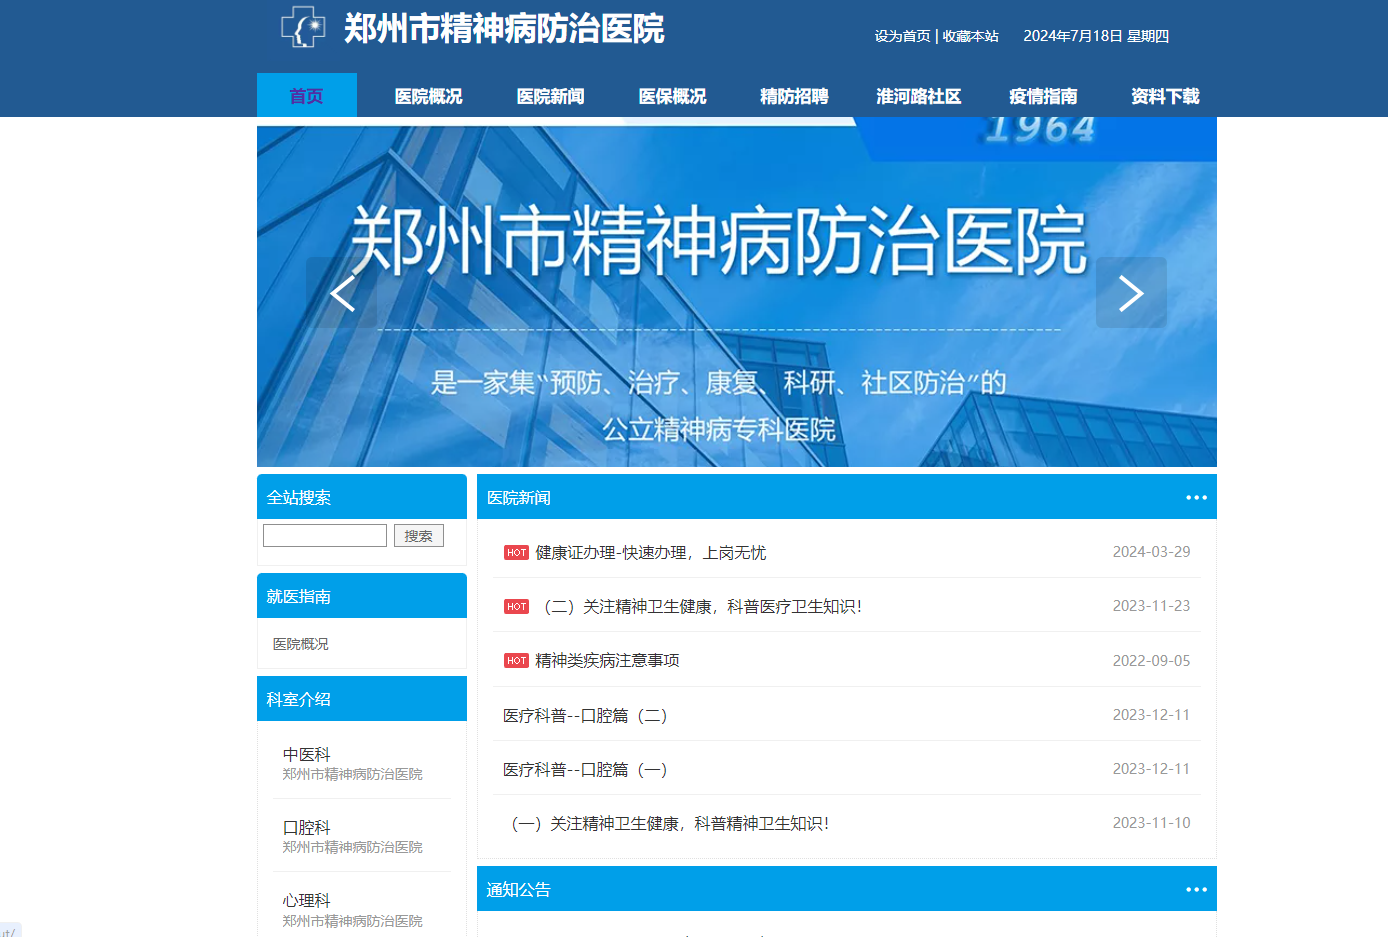Click date 2022-09-05 in the news list
This screenshot has width=1388, height=937.
coord(1151,661)
